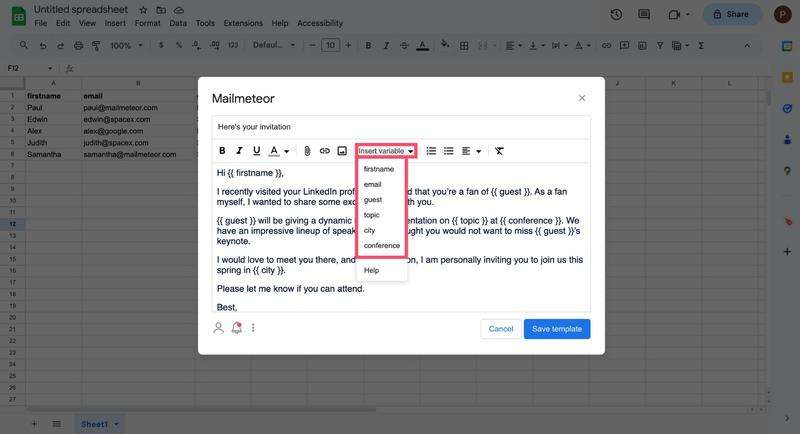Decrease font size with minus button
The width and height of the screenshot is (800, 434).
pyautogui.click(x=312, y=45)
